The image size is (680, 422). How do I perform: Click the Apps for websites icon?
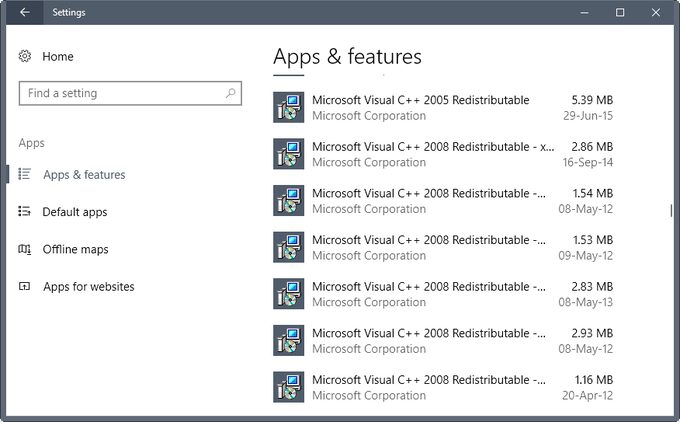click(25, 287)
